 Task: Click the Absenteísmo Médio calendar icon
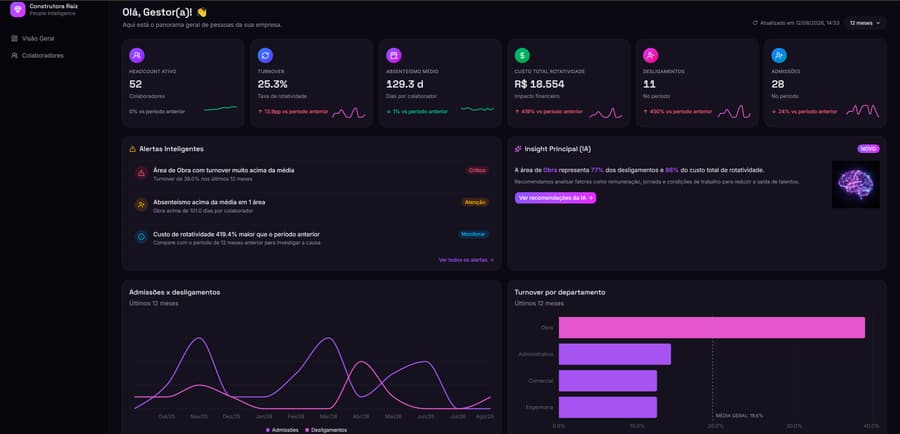click(x=394, y=55)
